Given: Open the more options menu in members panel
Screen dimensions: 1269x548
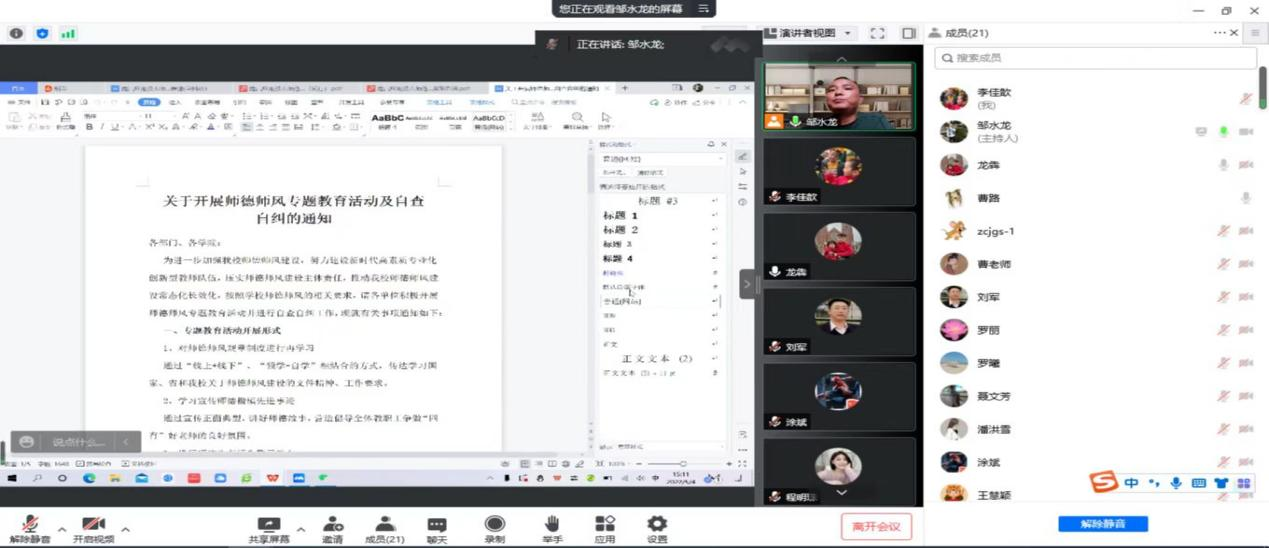Looking at the screenshot, I should click(1219, 33).
